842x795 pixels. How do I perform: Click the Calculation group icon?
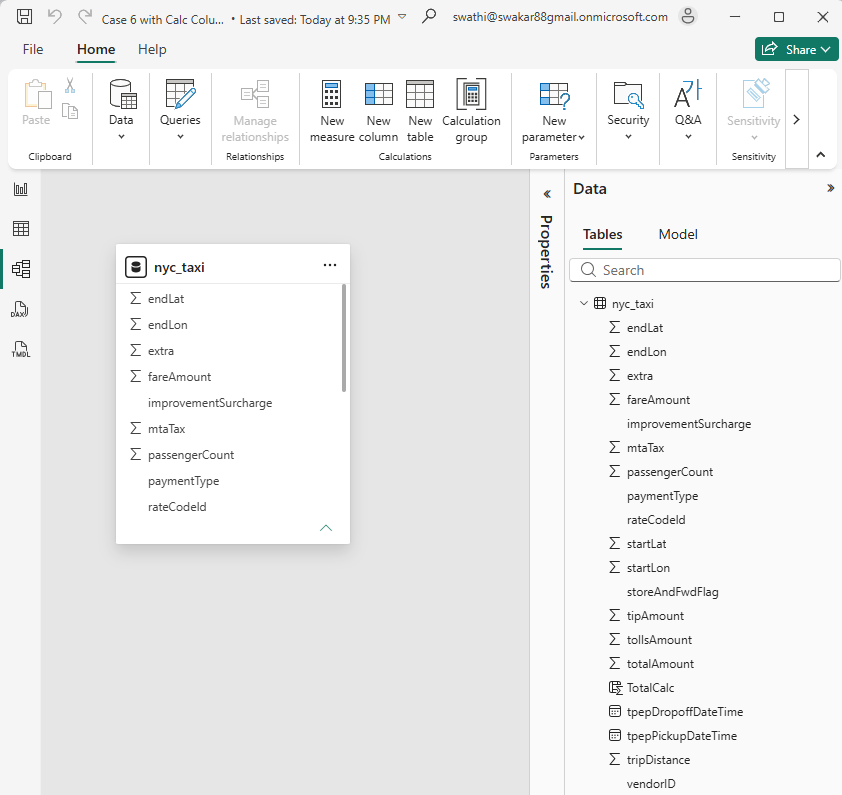[x=471, y=95]
